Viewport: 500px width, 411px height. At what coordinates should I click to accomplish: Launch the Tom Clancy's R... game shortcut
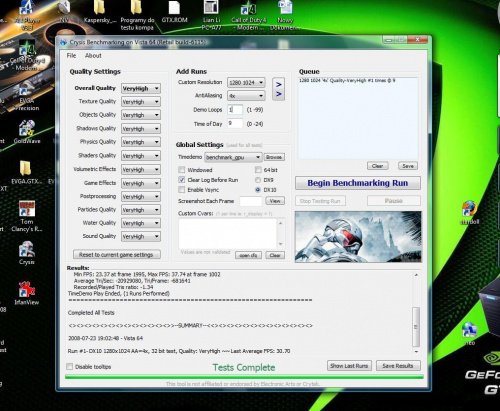click(27, 216)
